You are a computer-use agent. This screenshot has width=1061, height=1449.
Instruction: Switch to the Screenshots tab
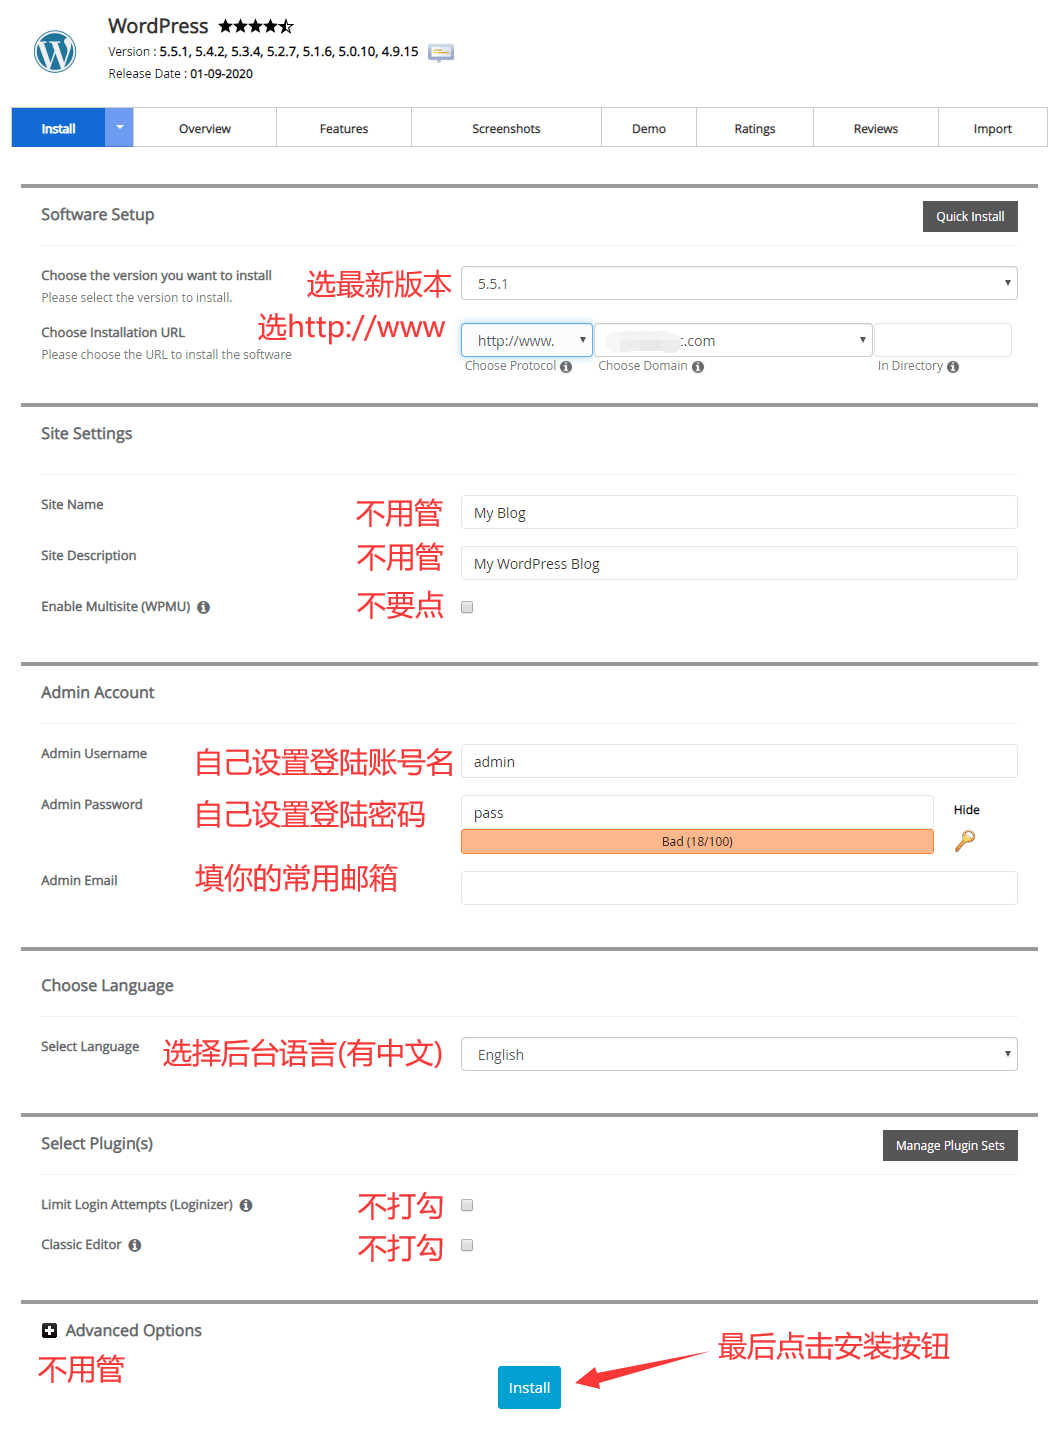pos(506,129)
